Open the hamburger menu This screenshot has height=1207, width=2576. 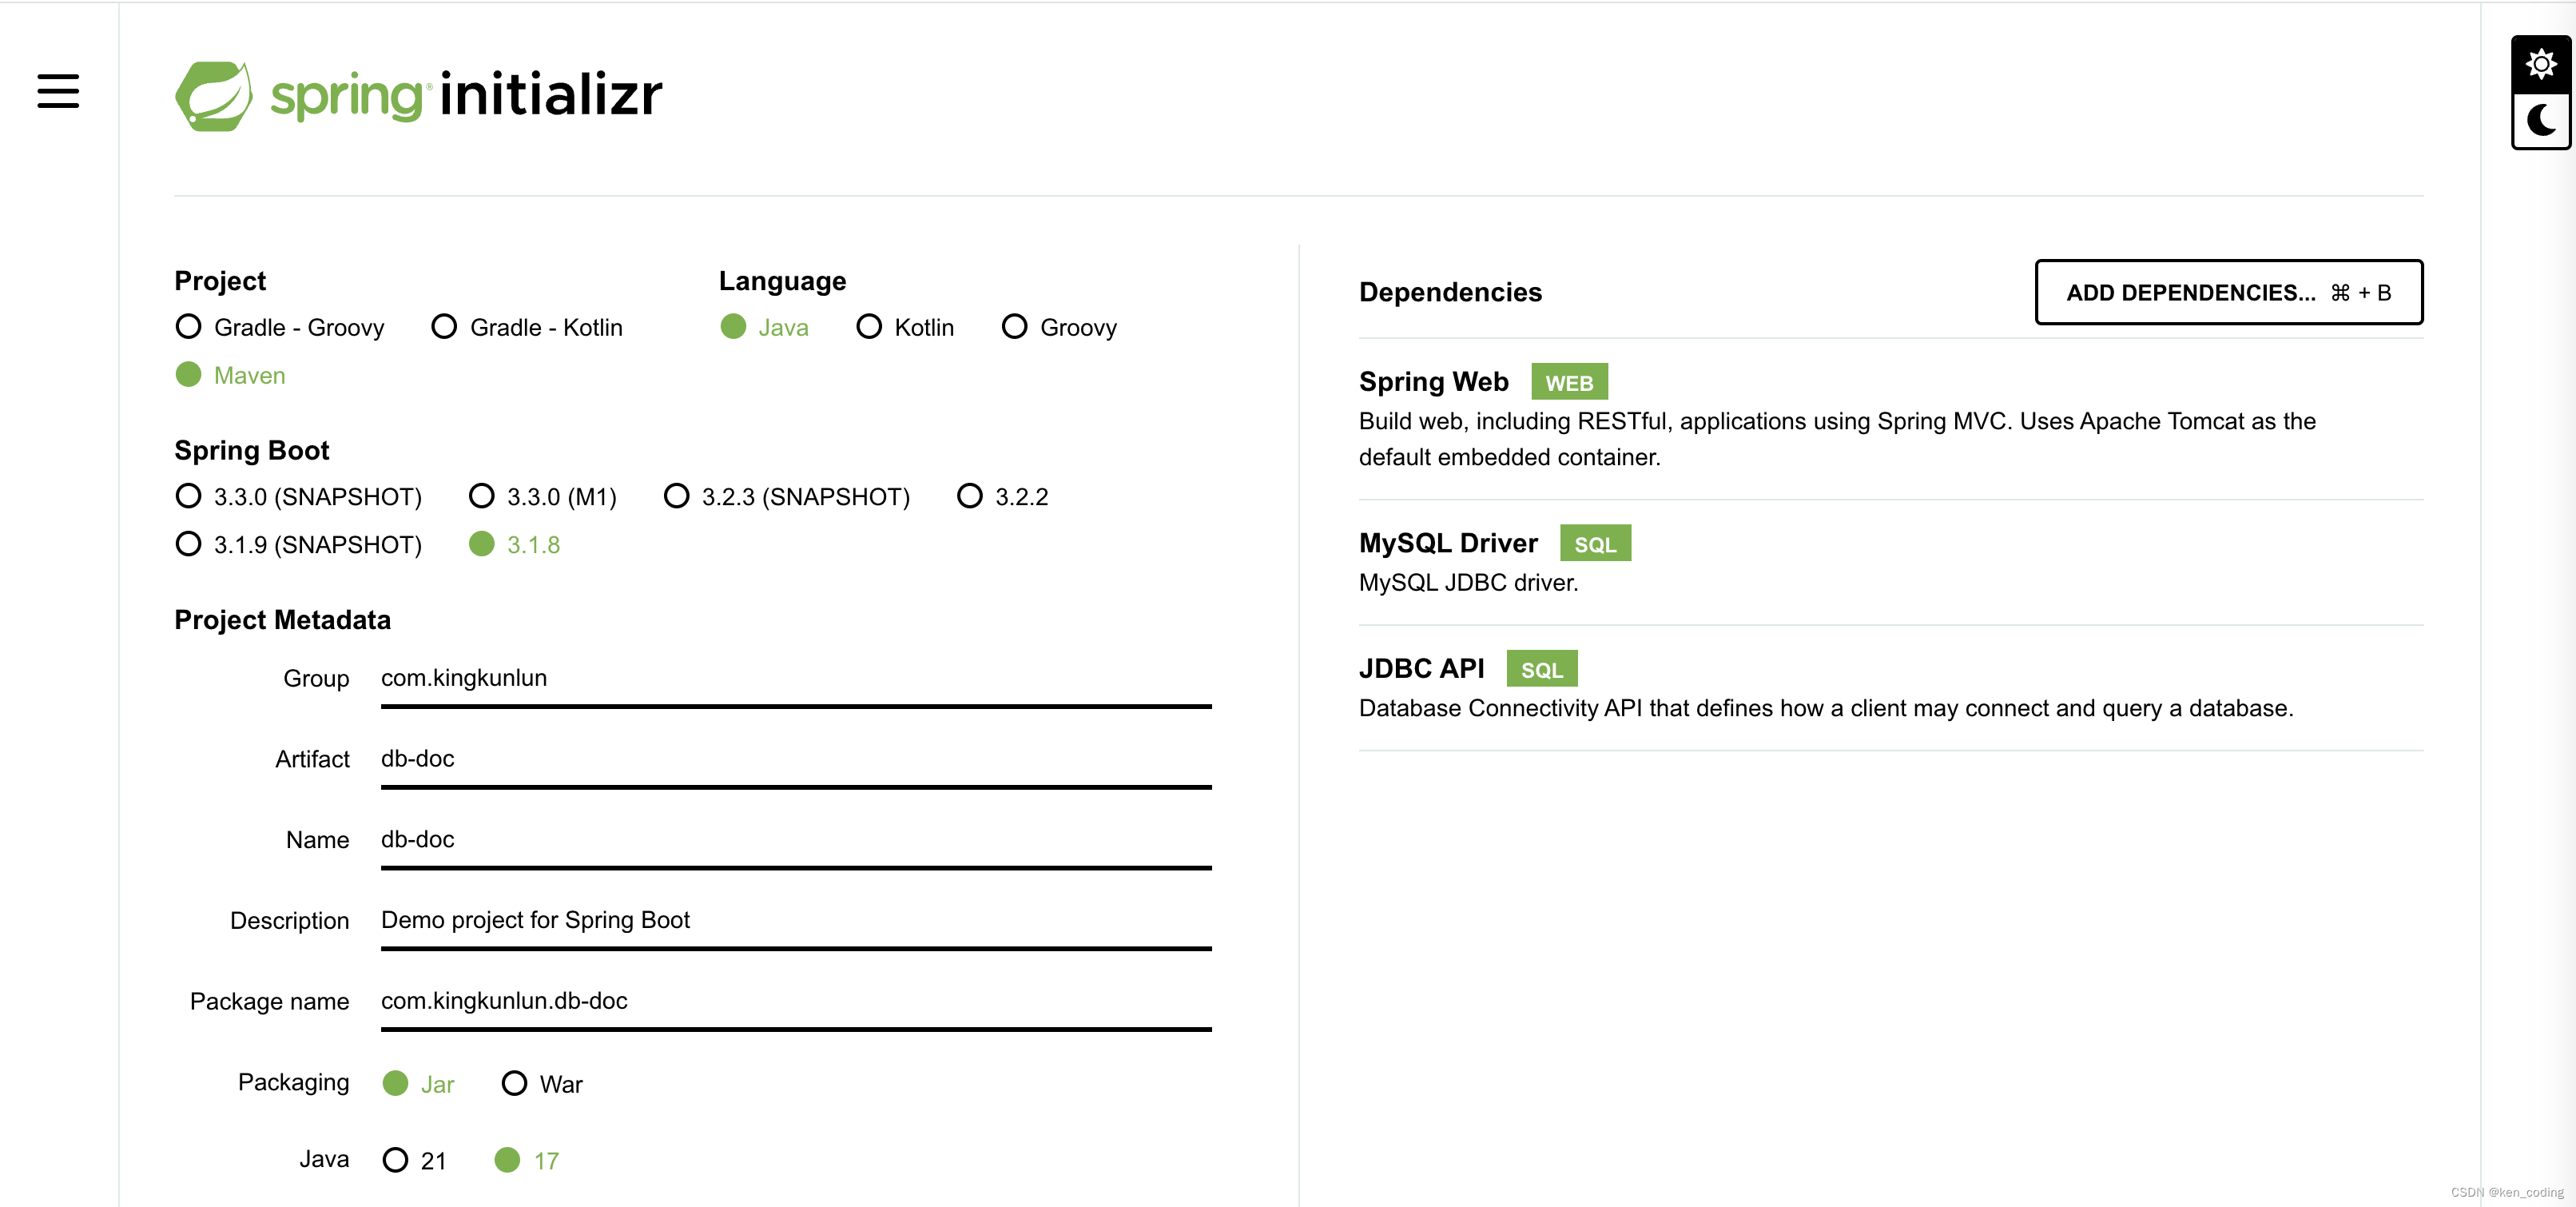click(58, 91)
